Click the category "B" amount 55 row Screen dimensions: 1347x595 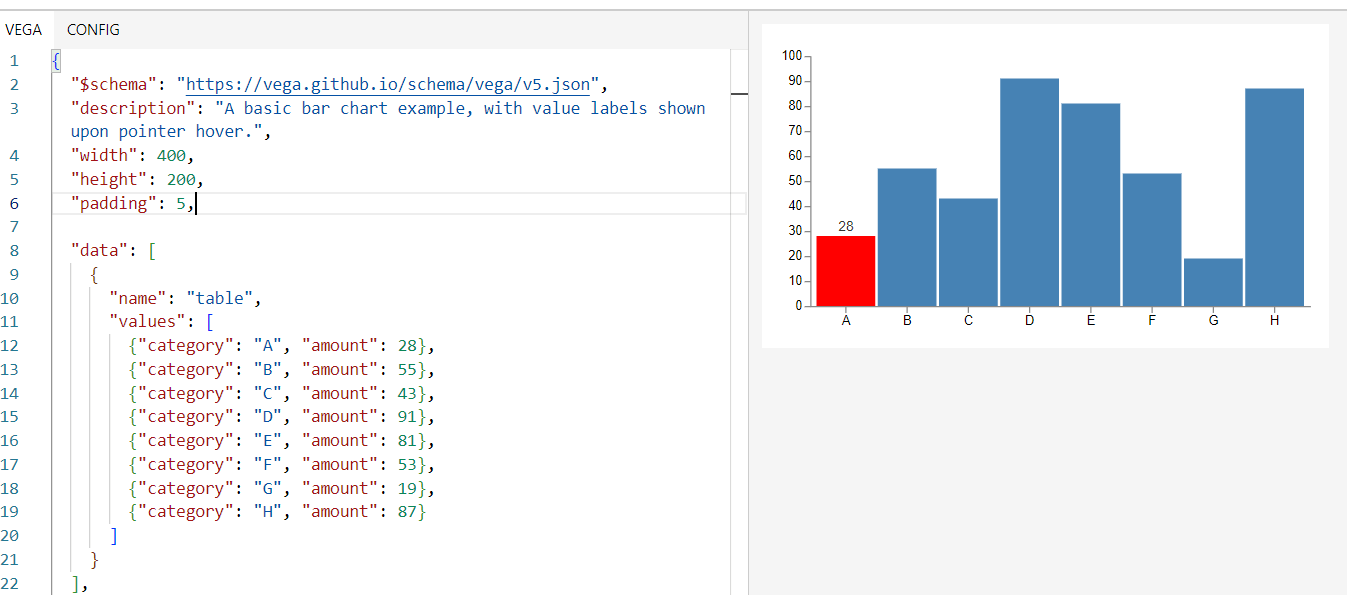[283, 370]
